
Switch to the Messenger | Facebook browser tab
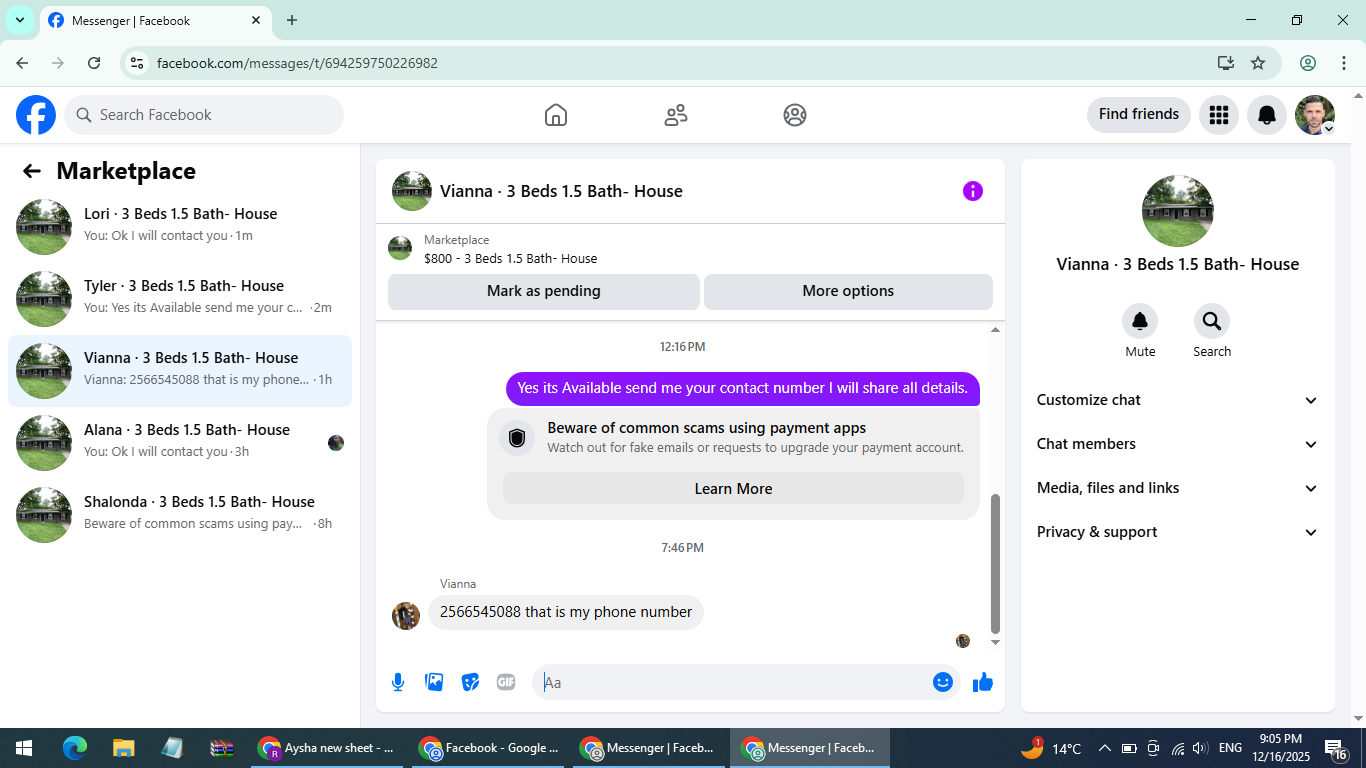(156, 20)
